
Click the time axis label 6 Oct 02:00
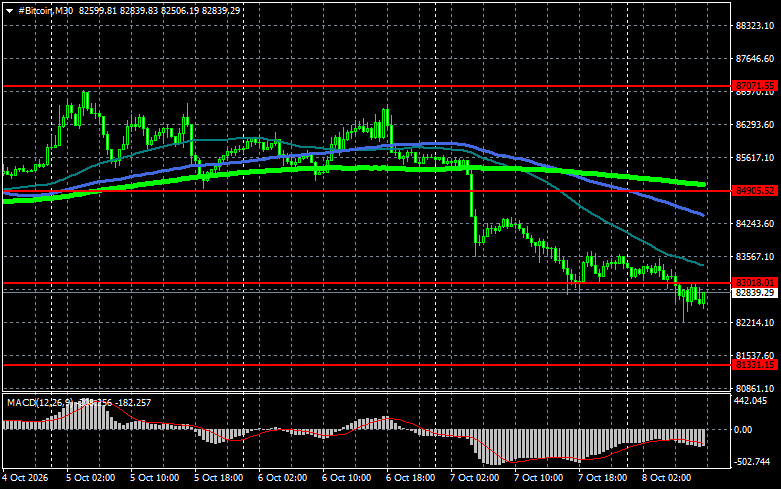[x=282, y=478]
